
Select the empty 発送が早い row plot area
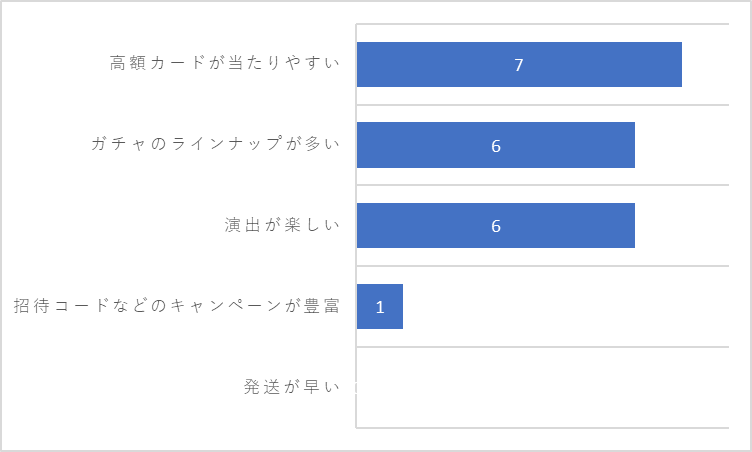point(543,387)
